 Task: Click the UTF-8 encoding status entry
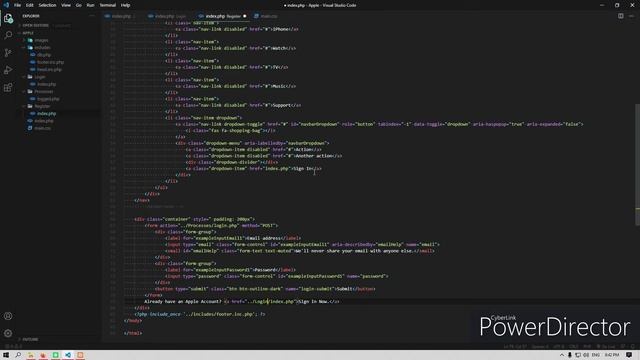558,347
